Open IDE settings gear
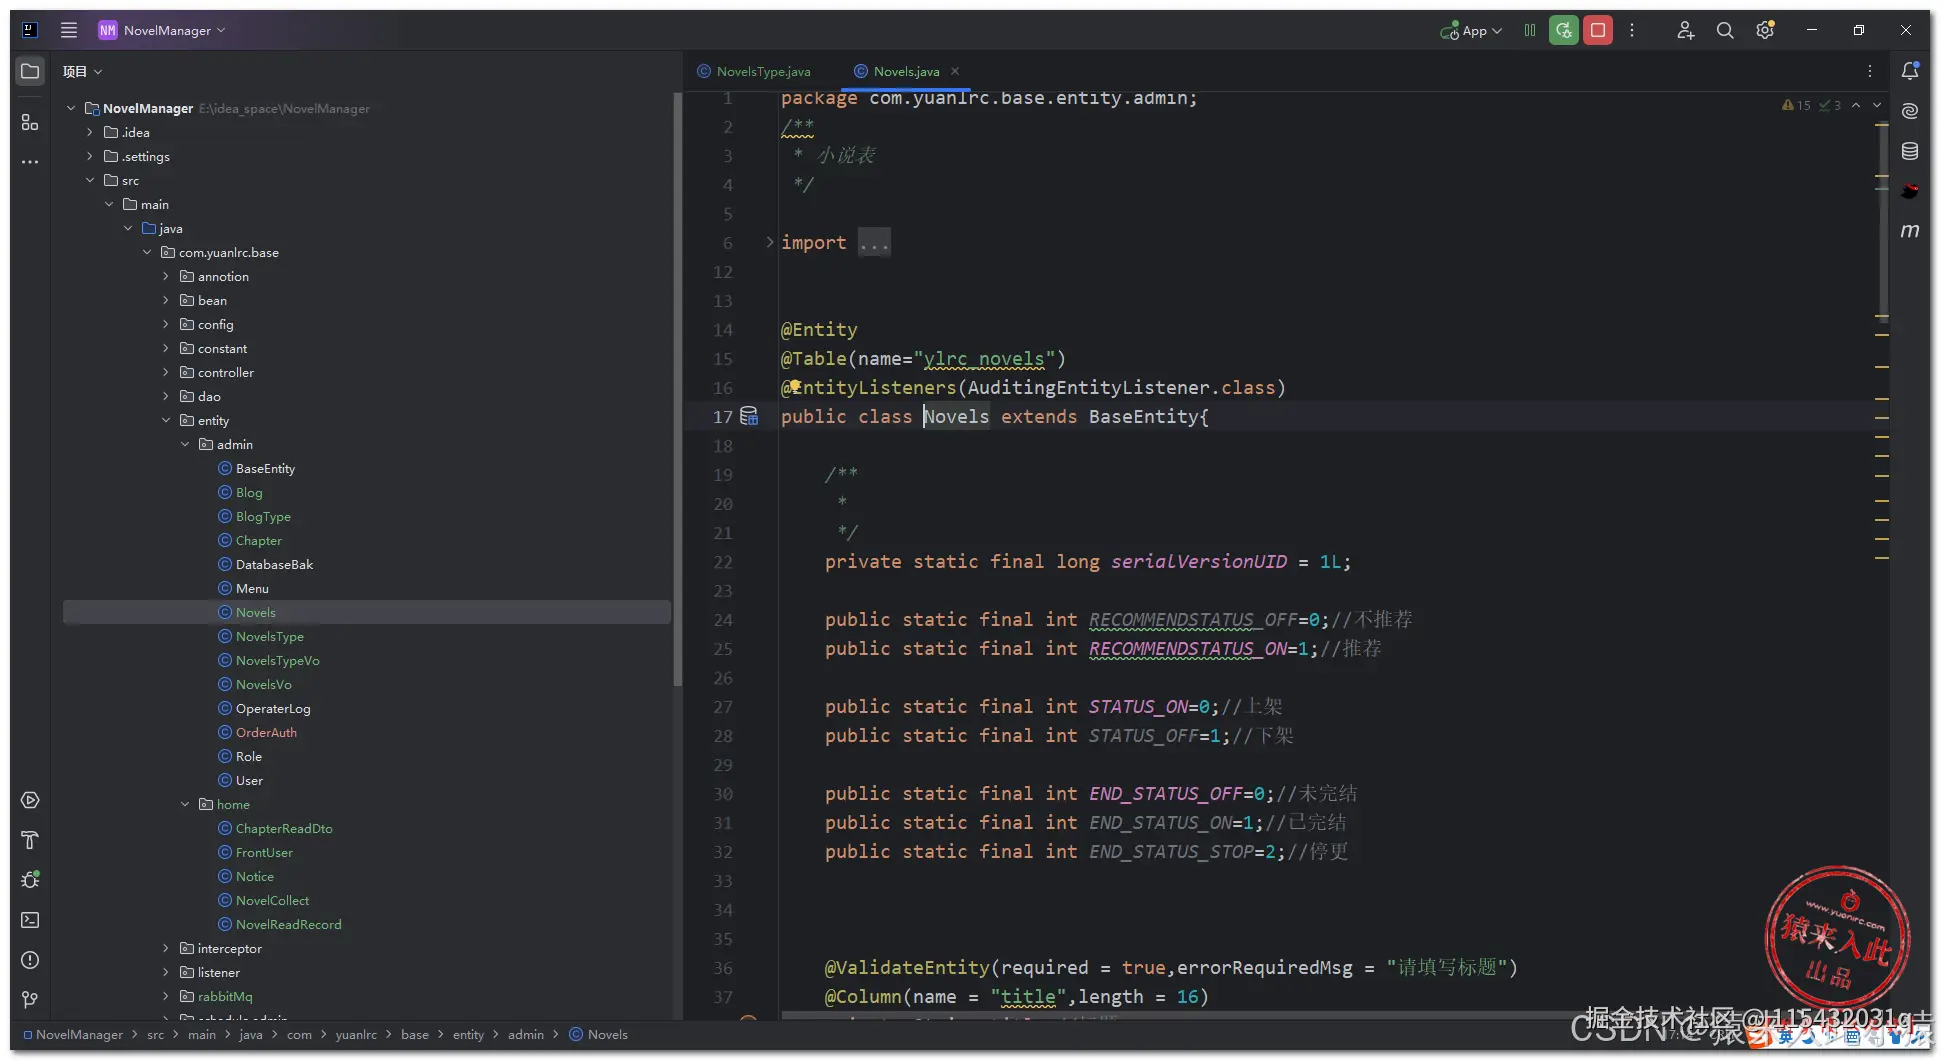This screenshot has height=1061, width=1941. pyautogui.click(x=1765, y=30)
